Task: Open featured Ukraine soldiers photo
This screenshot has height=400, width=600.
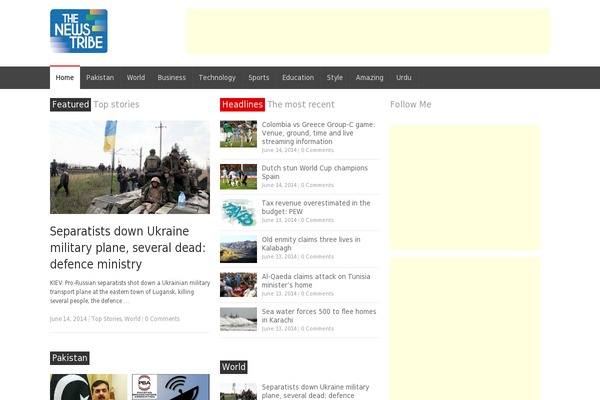Action: pyautogui.click(x=130, y=167)
